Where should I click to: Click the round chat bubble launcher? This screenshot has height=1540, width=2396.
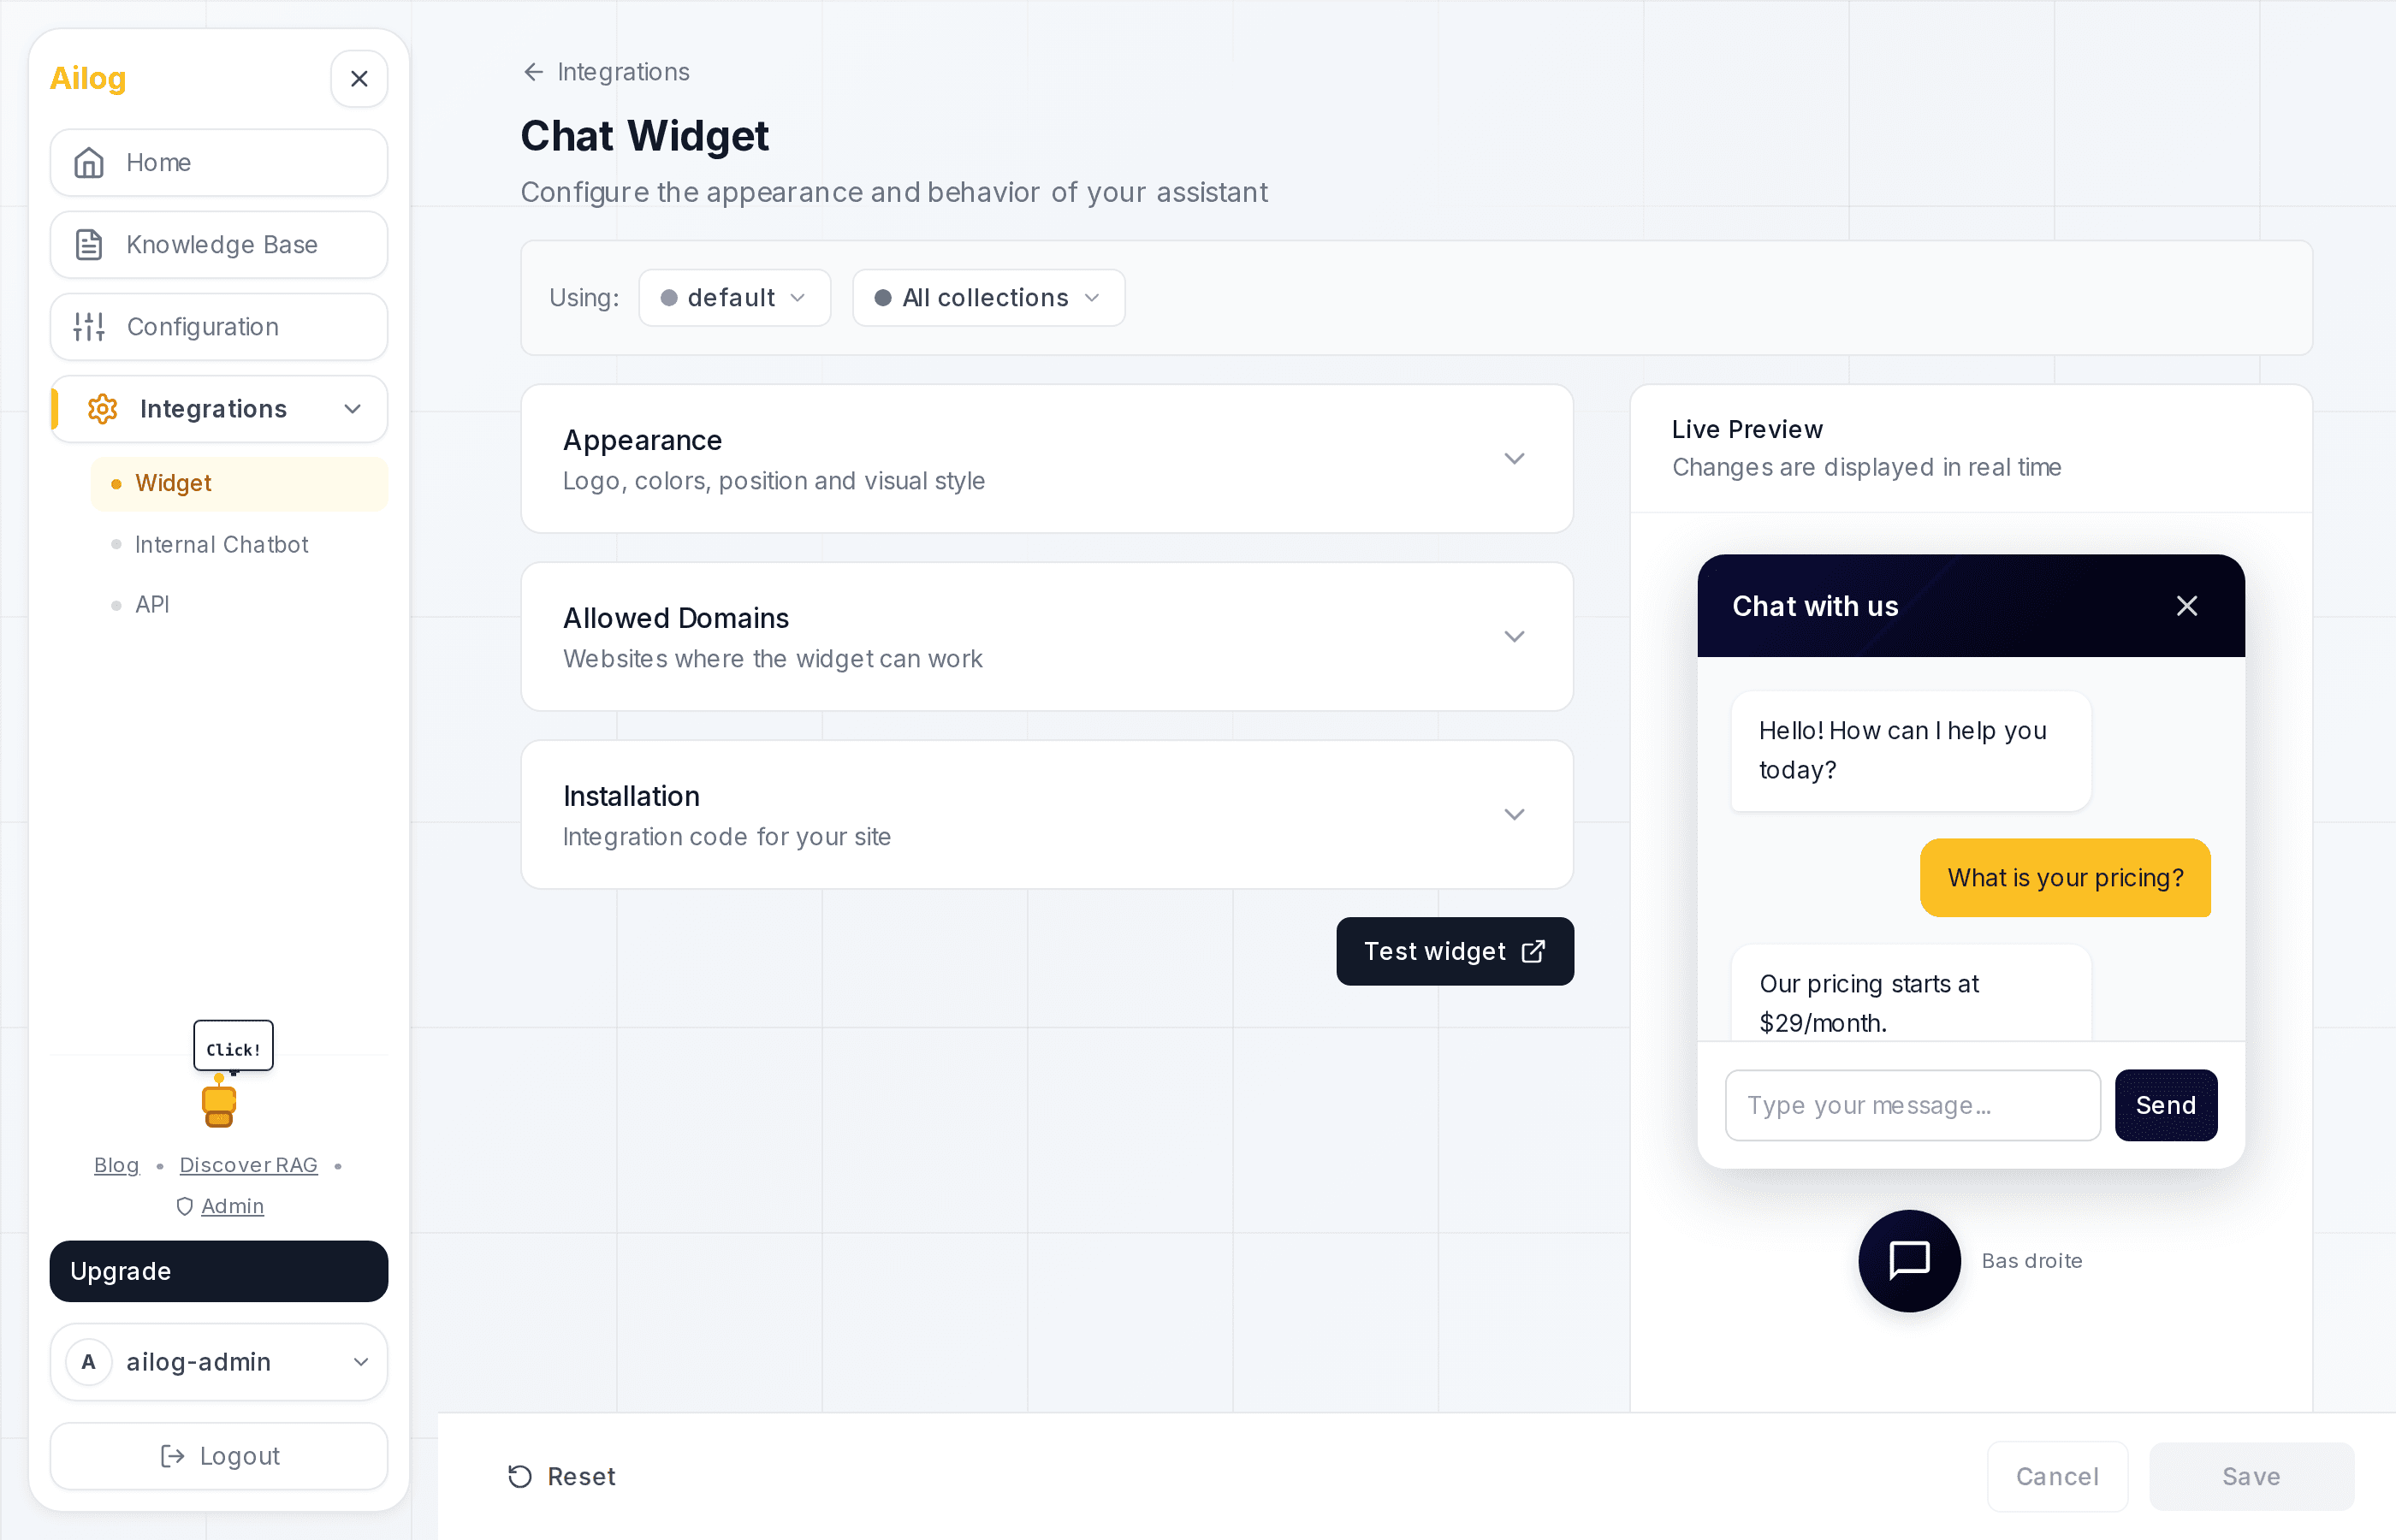(x=1908, y=1260)
